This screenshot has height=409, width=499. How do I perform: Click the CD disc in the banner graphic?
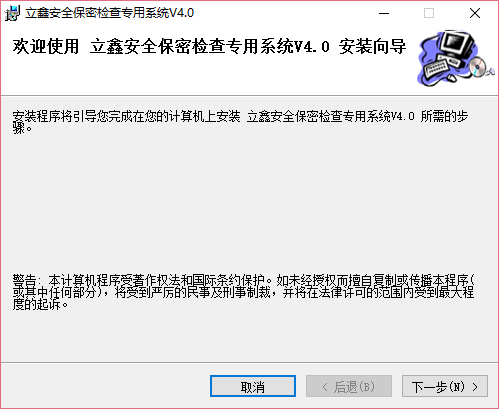(477, 66)
